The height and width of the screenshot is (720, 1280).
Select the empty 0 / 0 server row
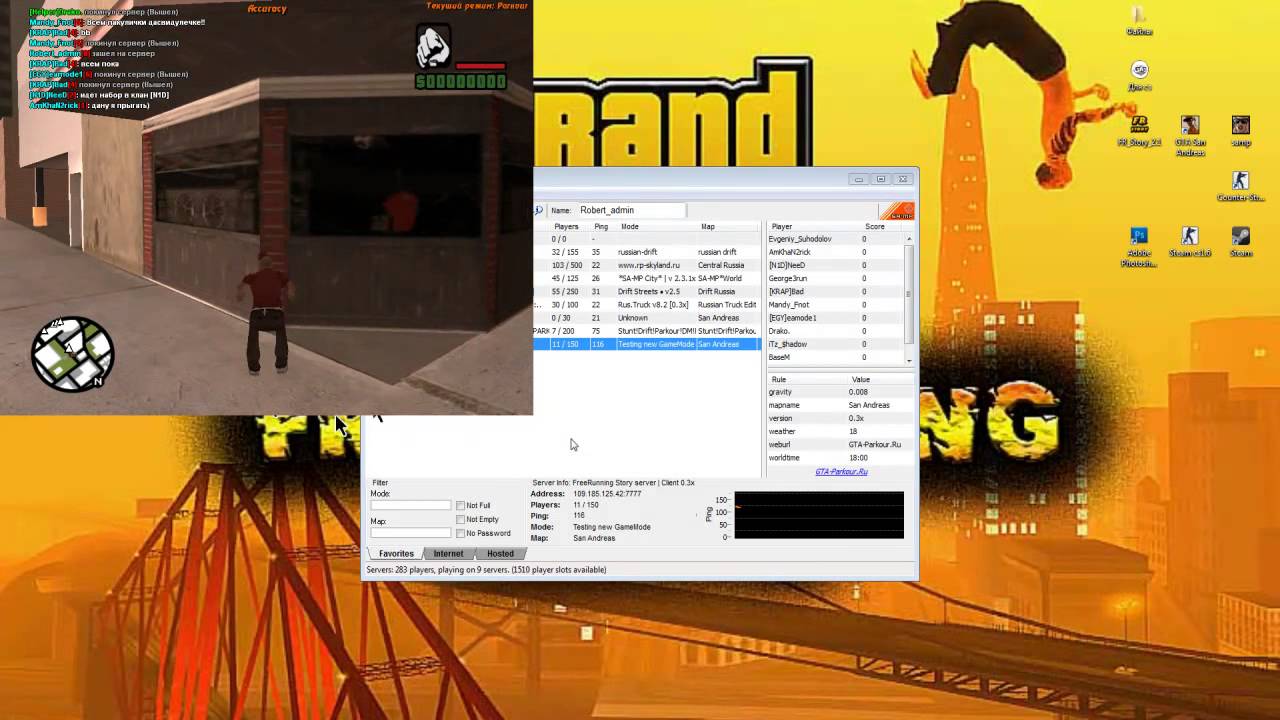(x=647, y=239)
